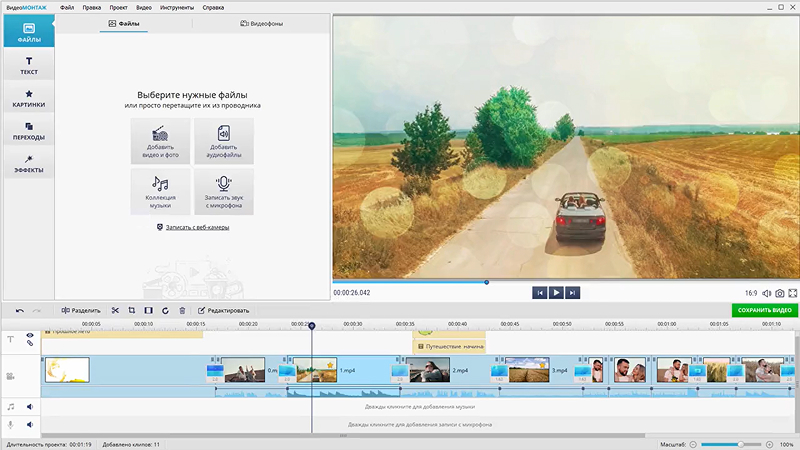This screenshot has width=800, height=450.
Task: Change the 16:9 aspect ratio
Action: [x=751, y=293]
